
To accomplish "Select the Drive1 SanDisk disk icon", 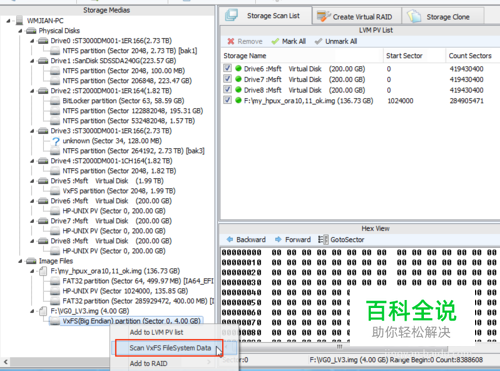I will [43, 61].
